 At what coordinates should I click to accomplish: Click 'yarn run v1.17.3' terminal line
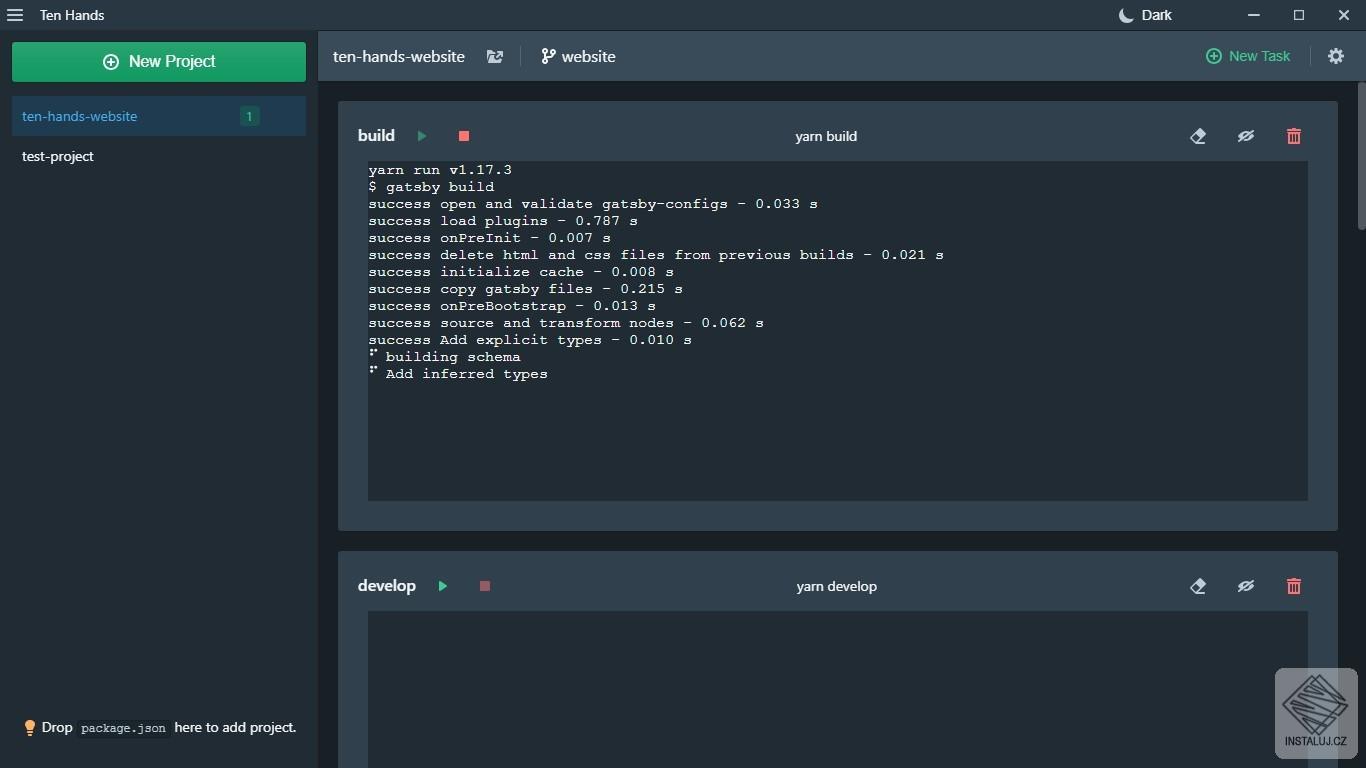(x=440, y=170)
